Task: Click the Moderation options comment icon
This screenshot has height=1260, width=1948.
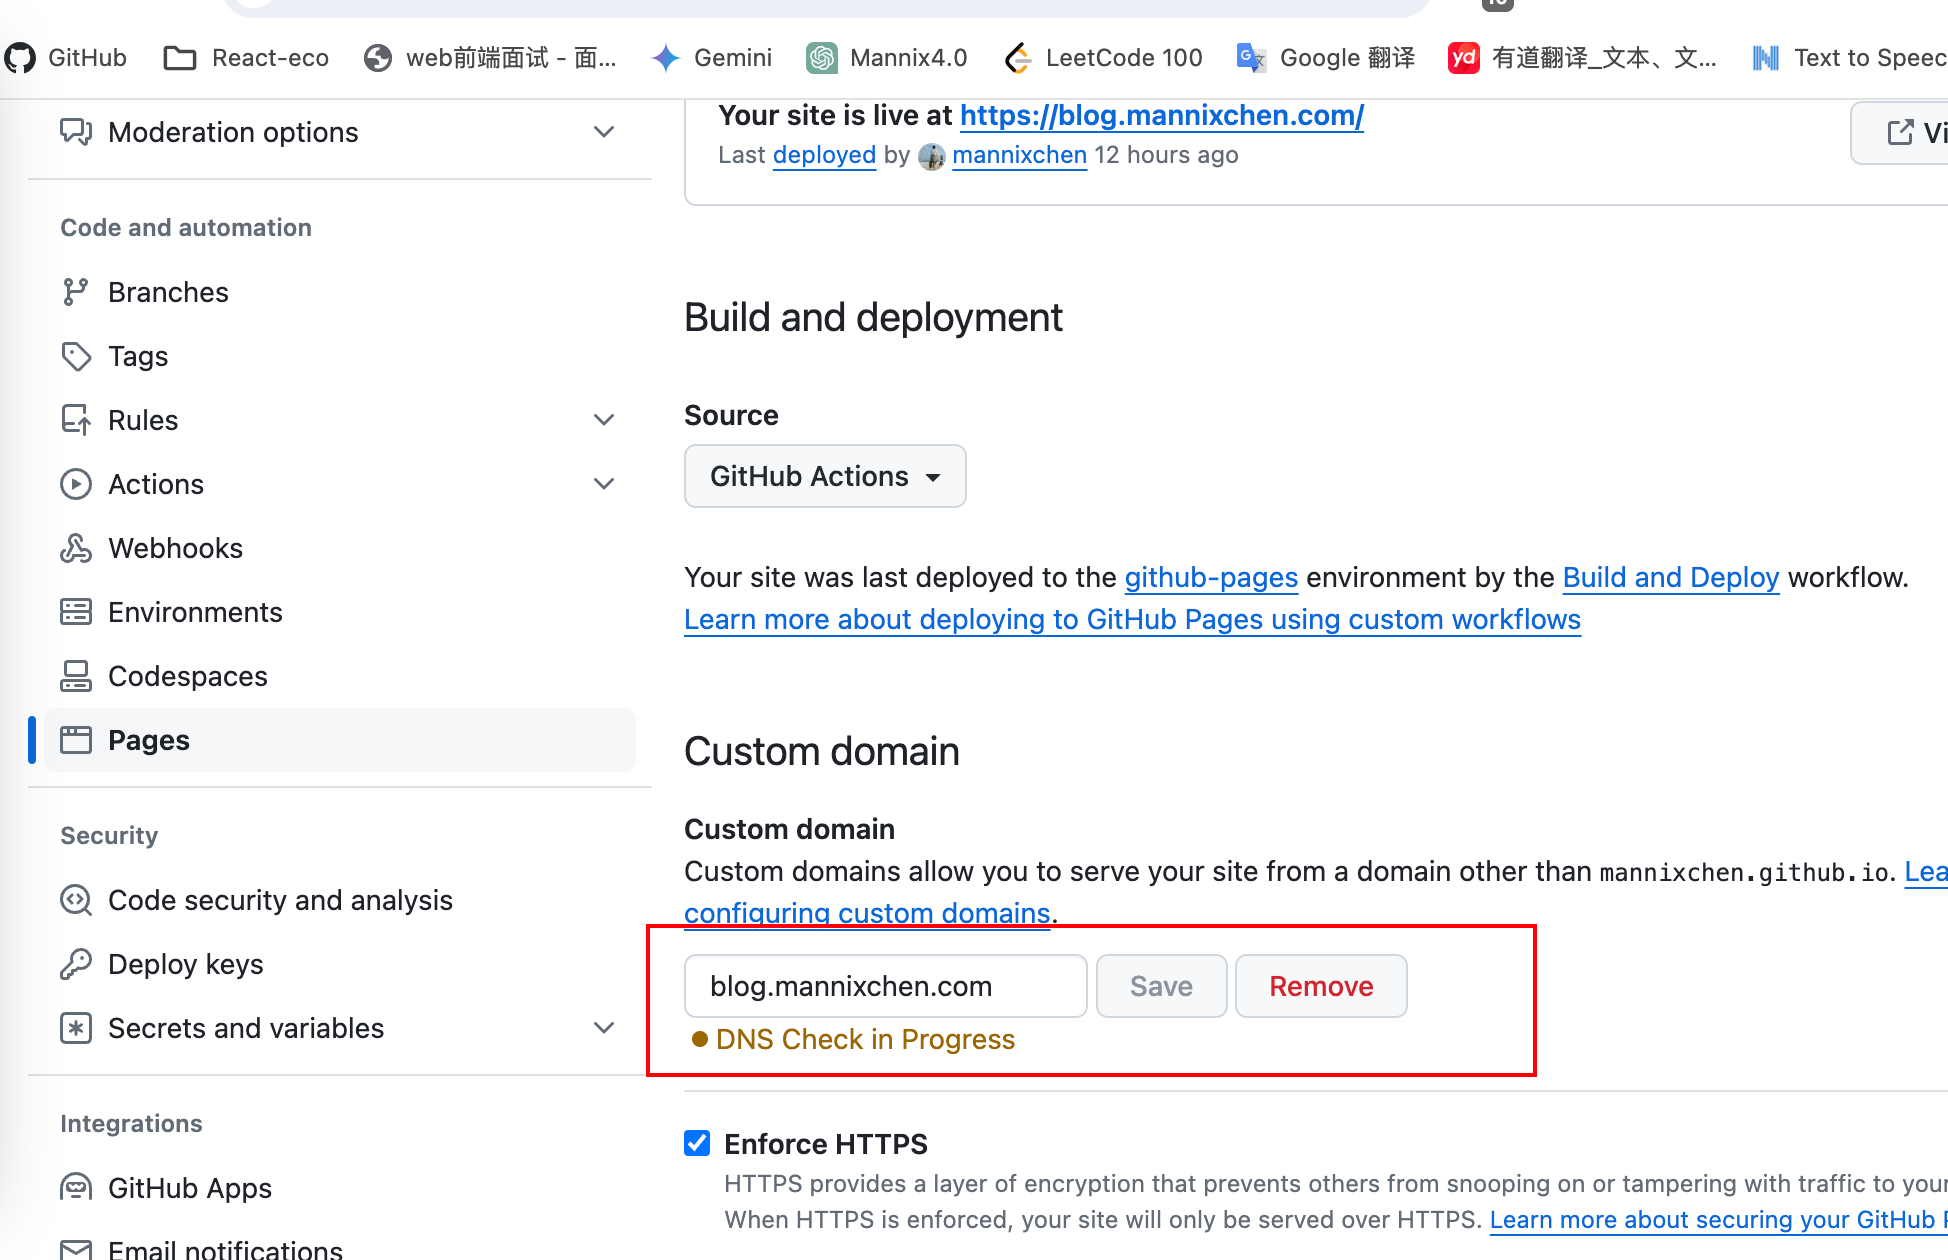Action: pyautogui.click(x=76, y=132)
